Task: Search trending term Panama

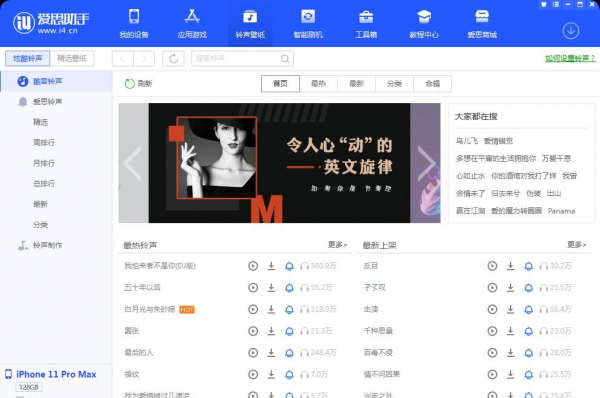Action: point(561,211)
